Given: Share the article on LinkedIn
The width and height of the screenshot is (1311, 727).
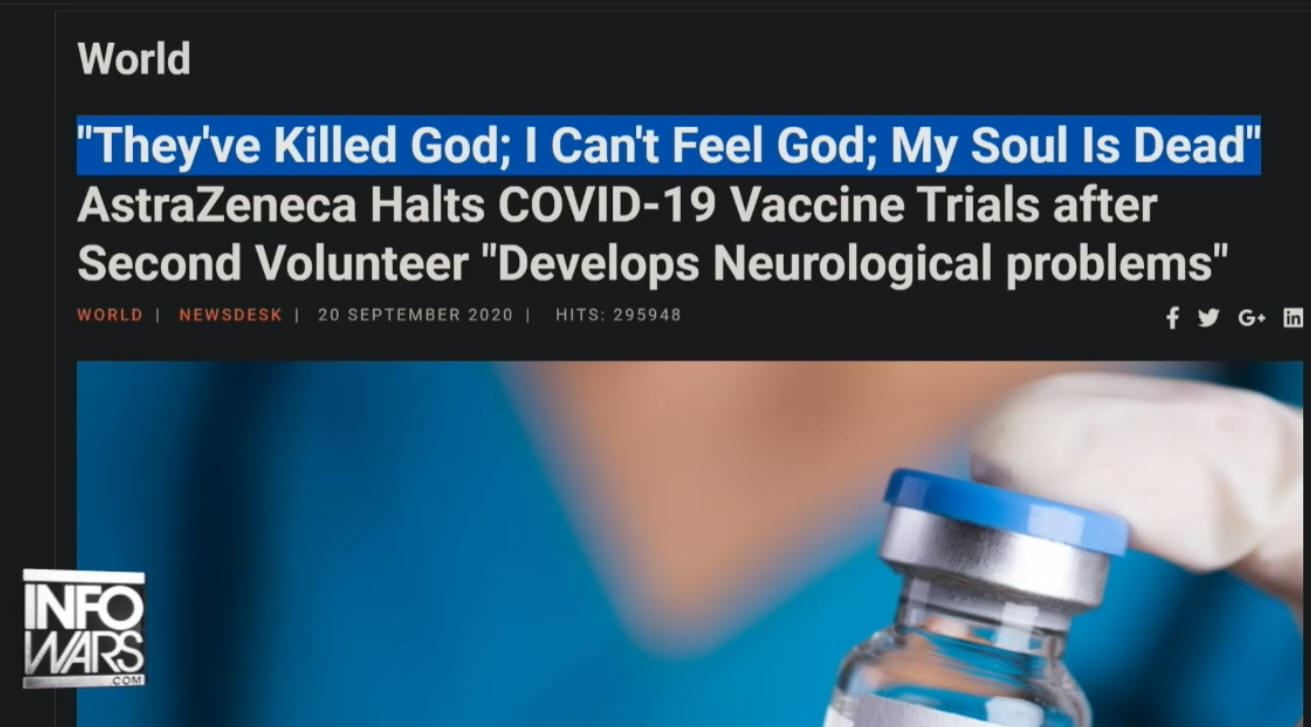Looking at the screenshot, I should (x=1293, y=318).
